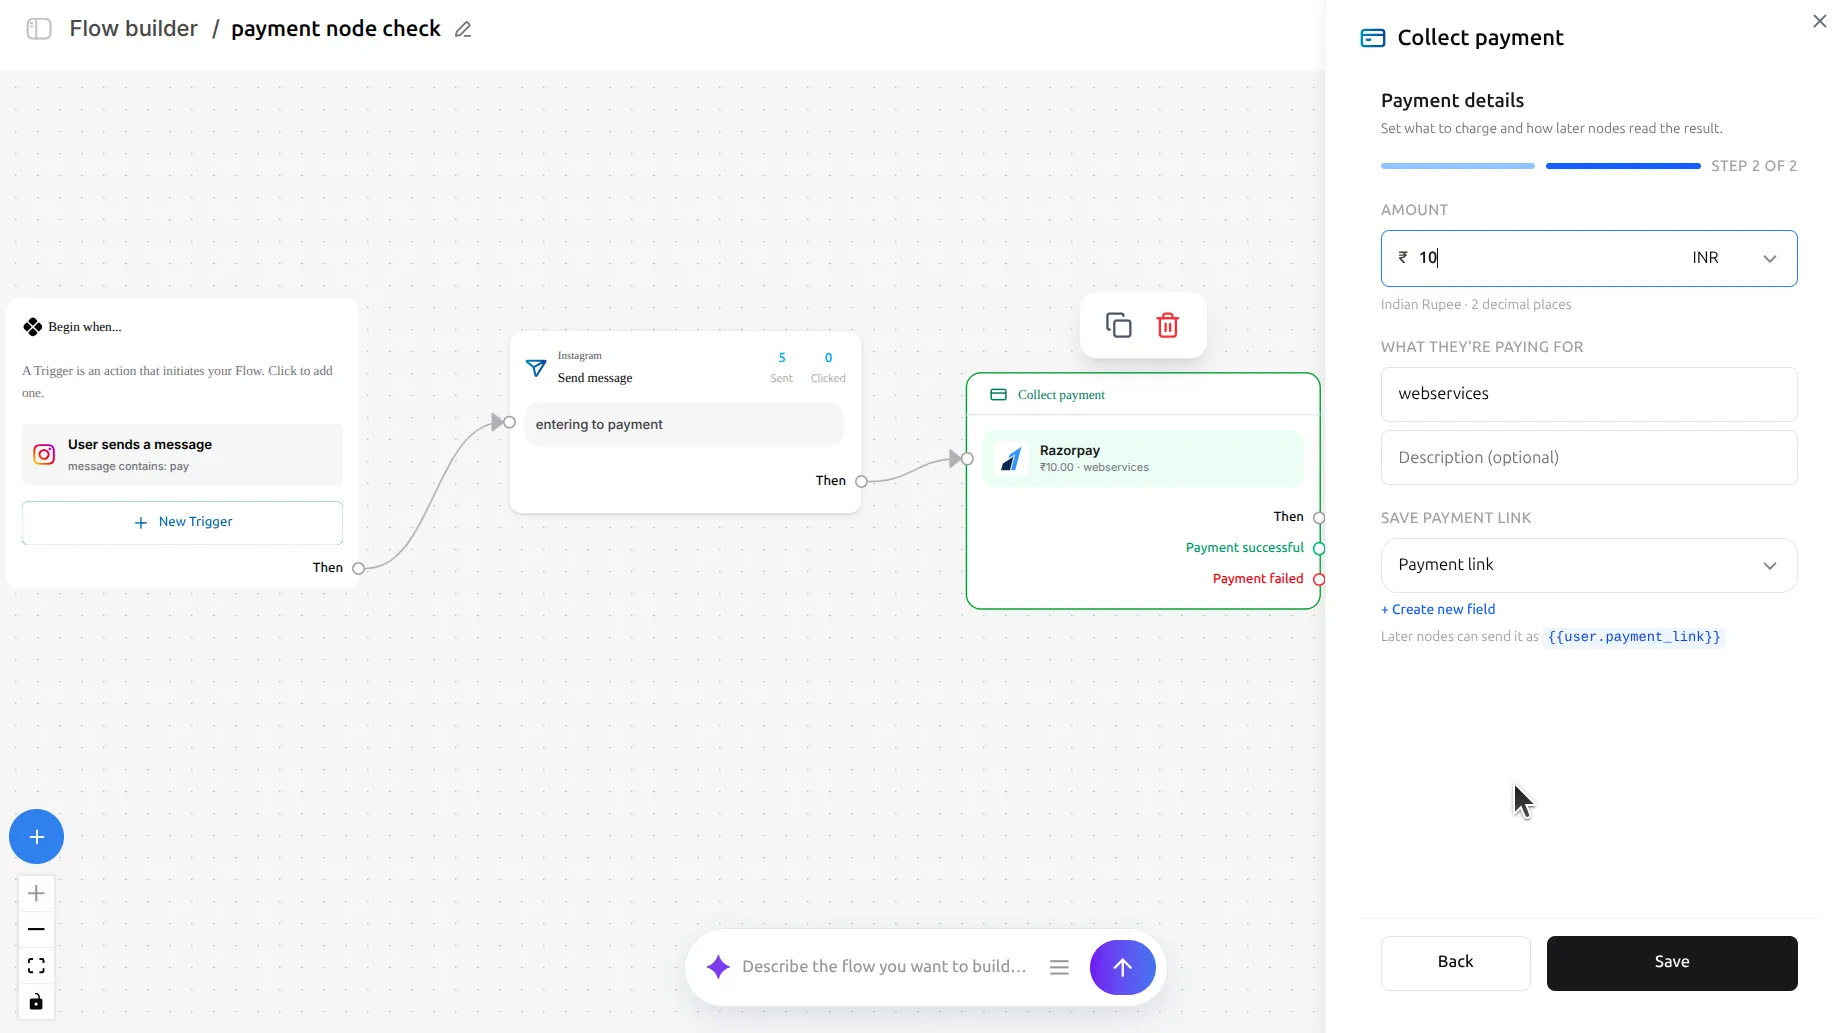Click the webservices paying-for field
Image resolution: width=1834 pixels, height=1033 pixels.
(1589, 394)
